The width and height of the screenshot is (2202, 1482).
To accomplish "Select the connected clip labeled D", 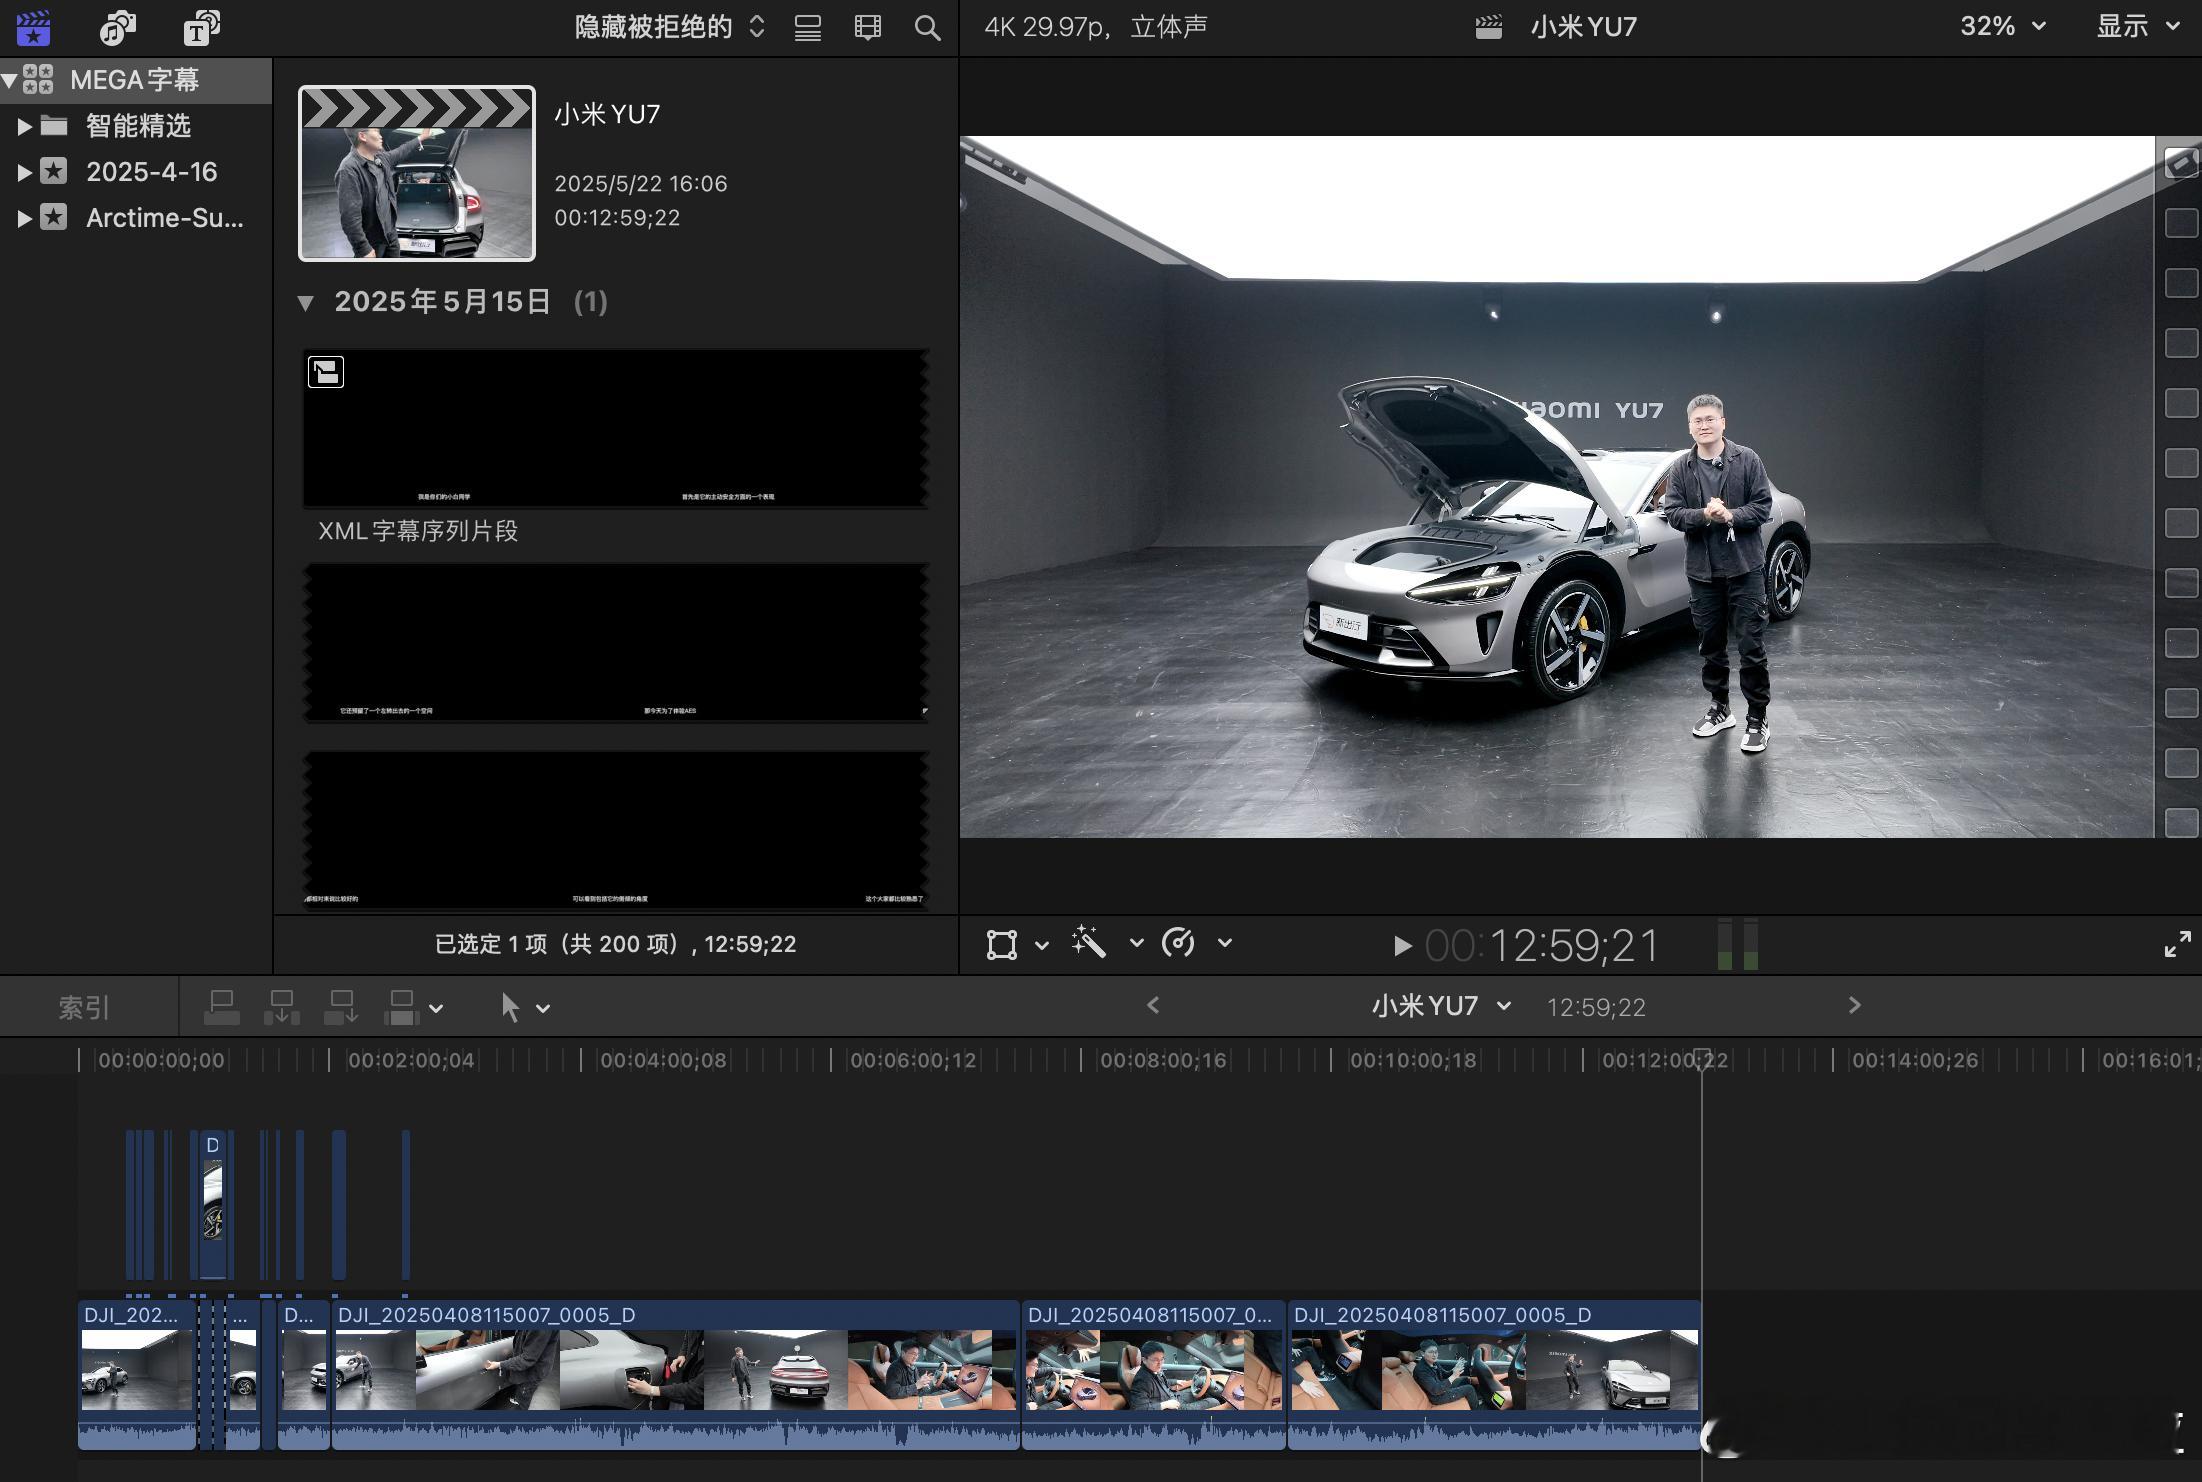I will point(212,1205).
